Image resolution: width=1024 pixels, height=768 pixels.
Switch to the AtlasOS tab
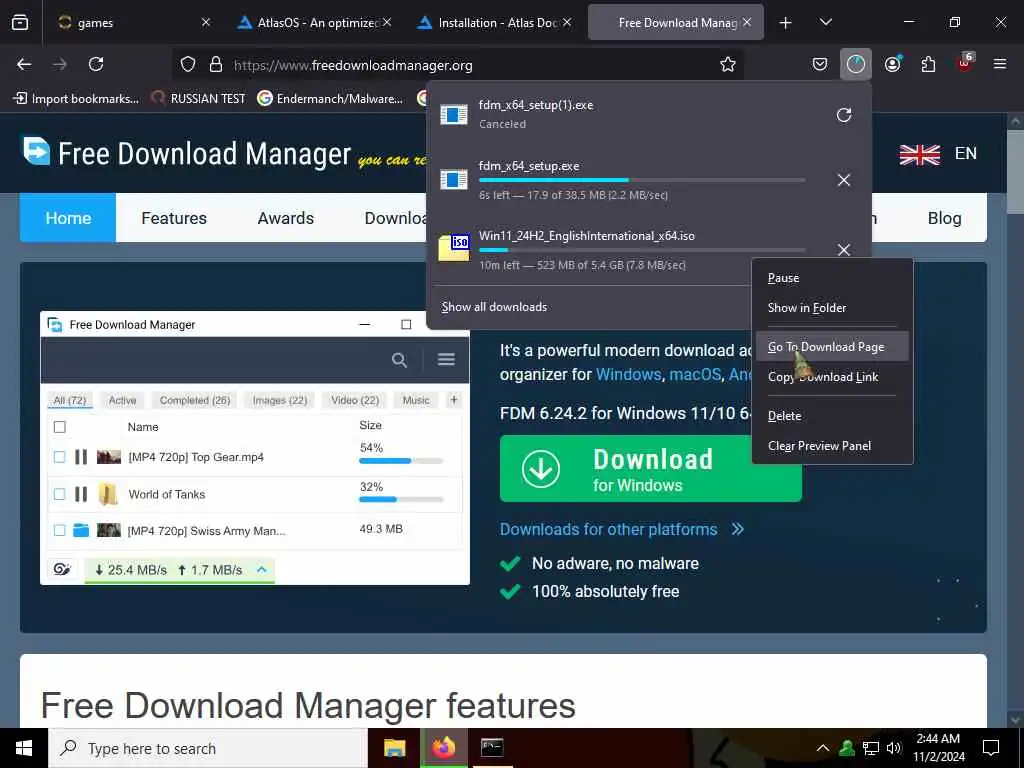coord(315,22)
